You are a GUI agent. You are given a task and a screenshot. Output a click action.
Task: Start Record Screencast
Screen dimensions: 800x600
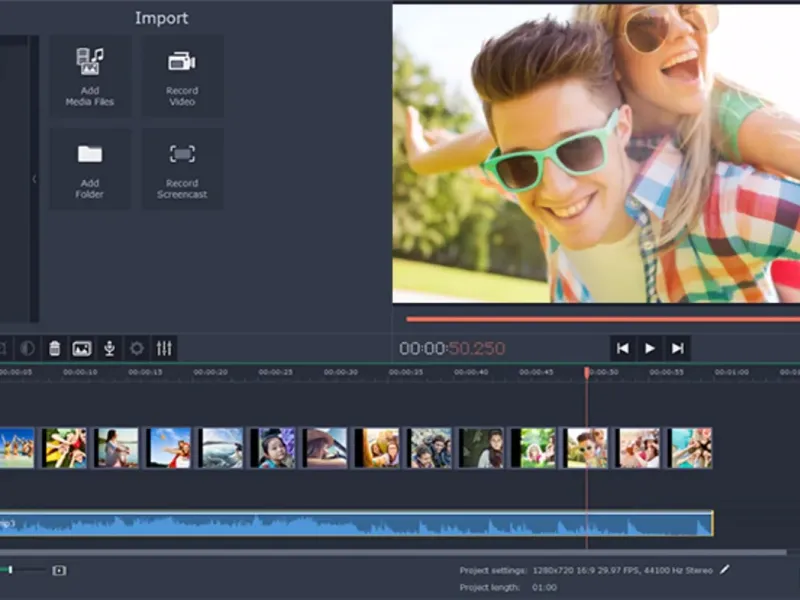tap(182, 169)
